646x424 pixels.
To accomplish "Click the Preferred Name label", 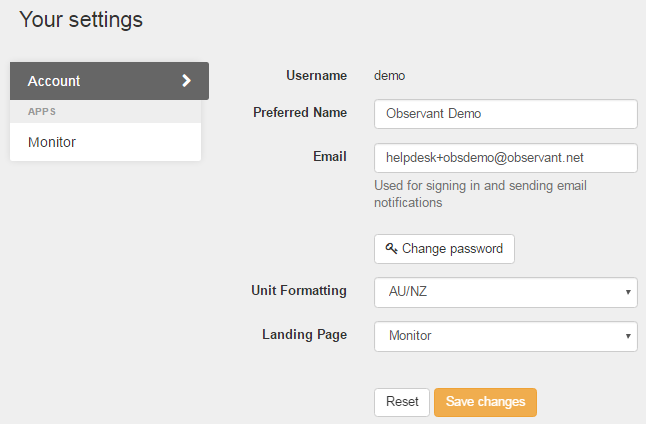I will coord(300,112).
